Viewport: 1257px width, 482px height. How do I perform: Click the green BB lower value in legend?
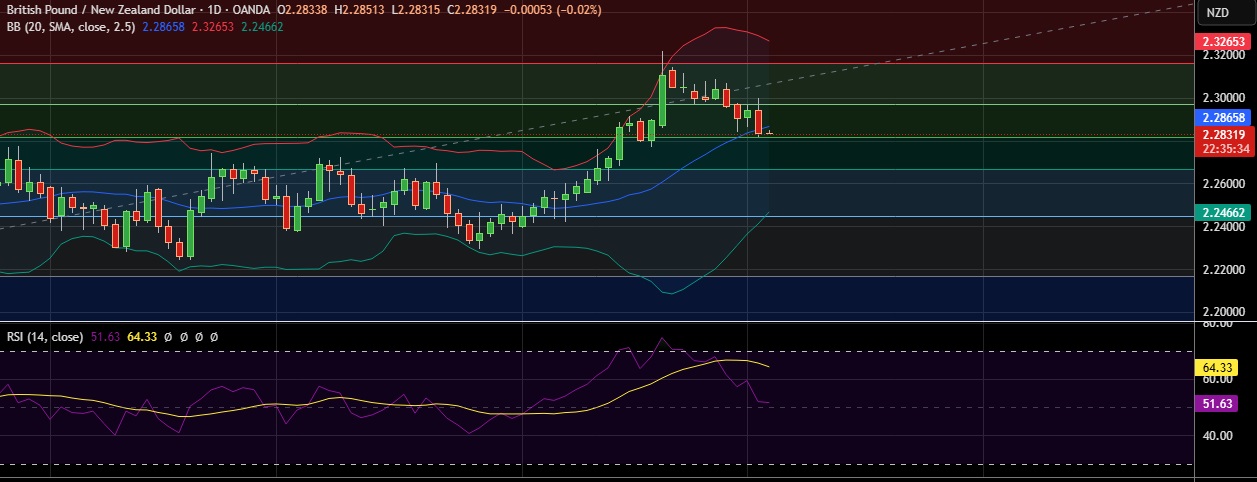pos(263,27)
